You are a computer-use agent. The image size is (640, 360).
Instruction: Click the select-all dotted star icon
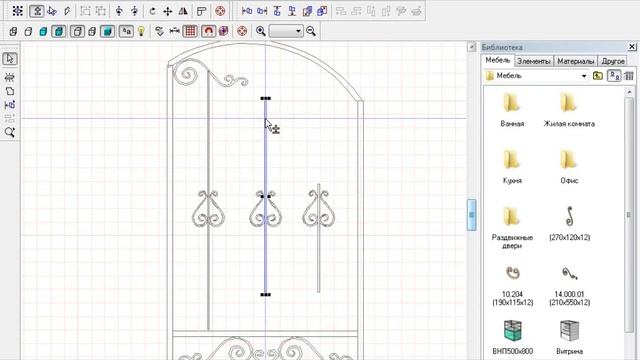tap(18, 11)
